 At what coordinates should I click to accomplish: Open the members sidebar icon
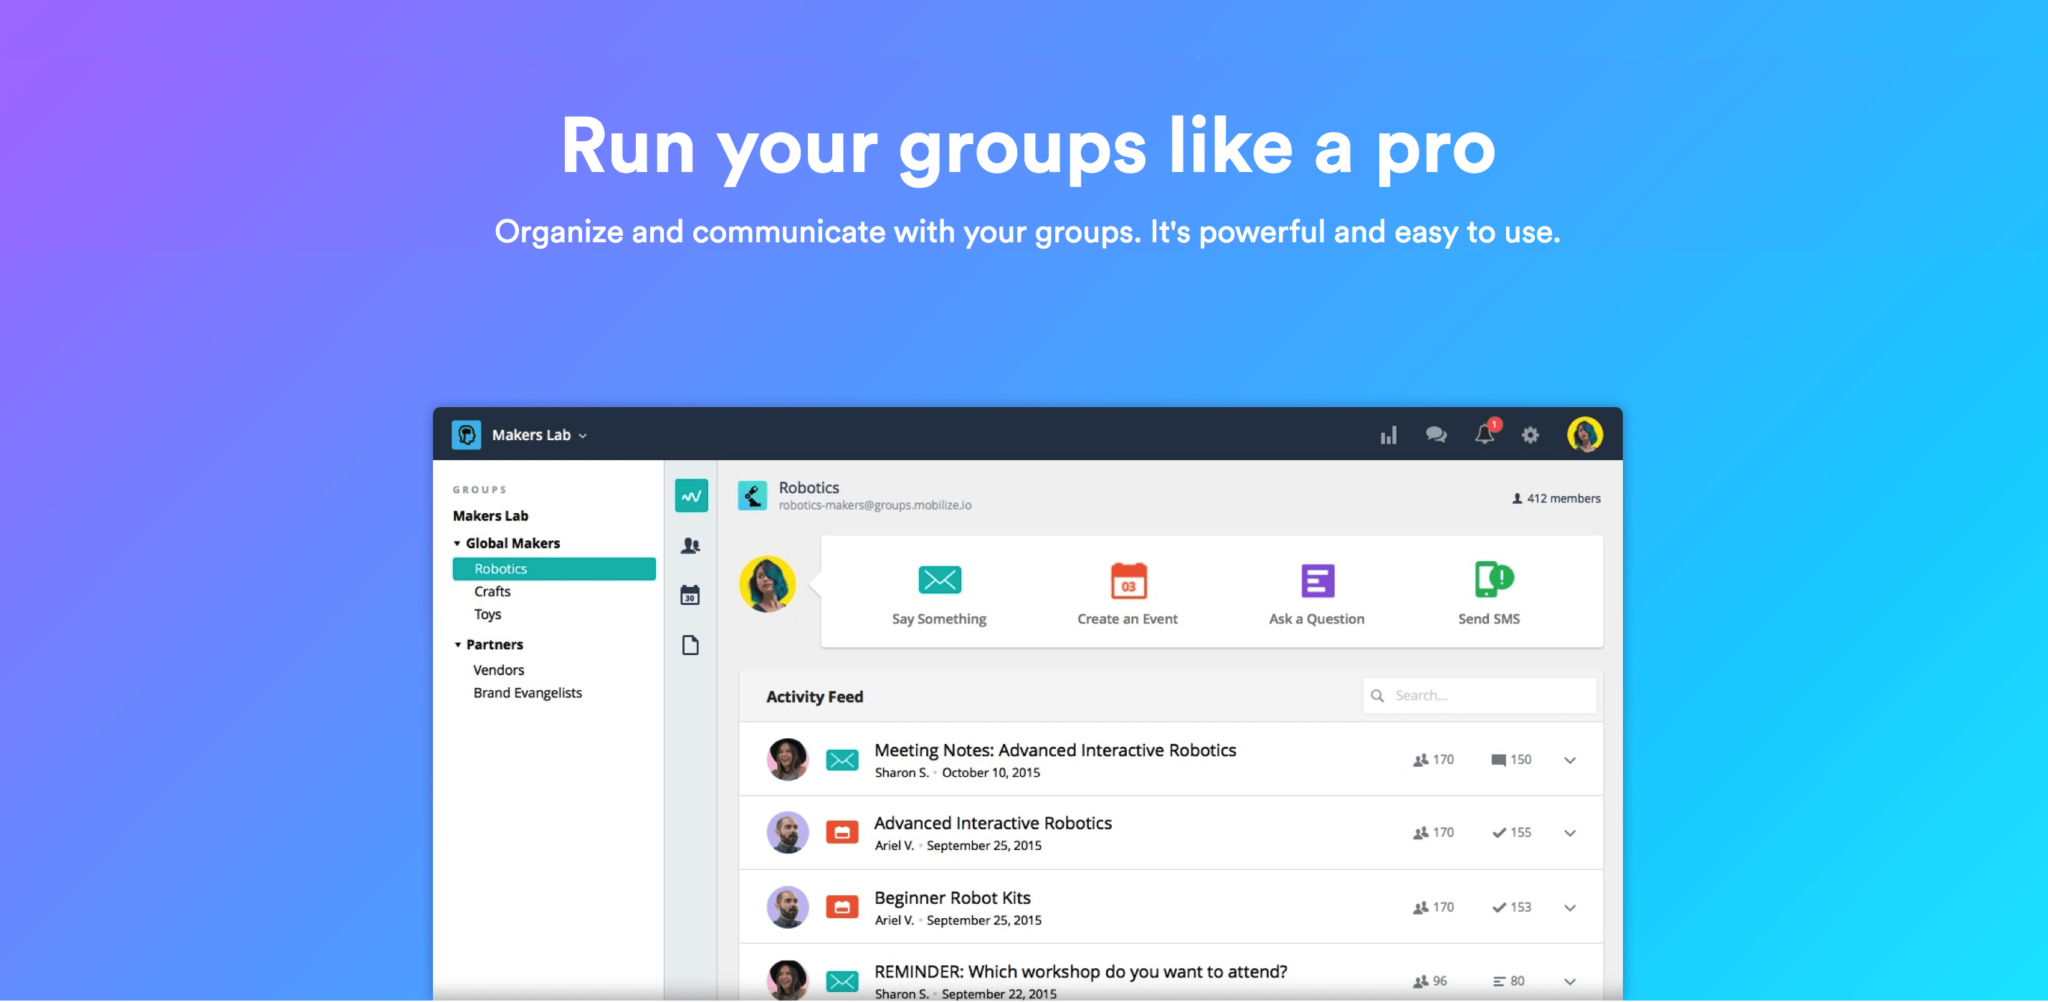[x=691, y=546]
